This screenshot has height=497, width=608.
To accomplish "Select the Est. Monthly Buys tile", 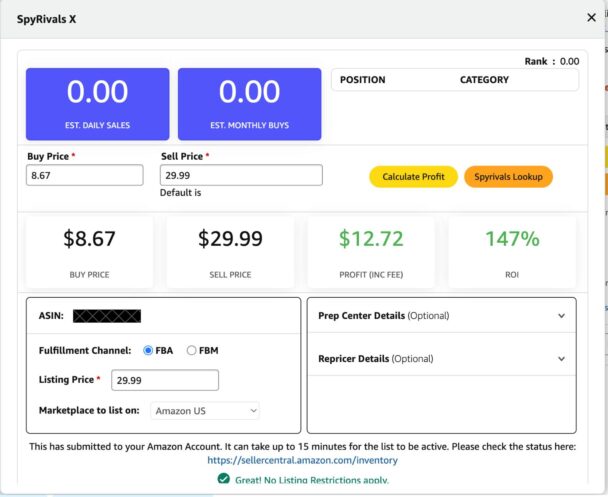I will coord(249,104).
